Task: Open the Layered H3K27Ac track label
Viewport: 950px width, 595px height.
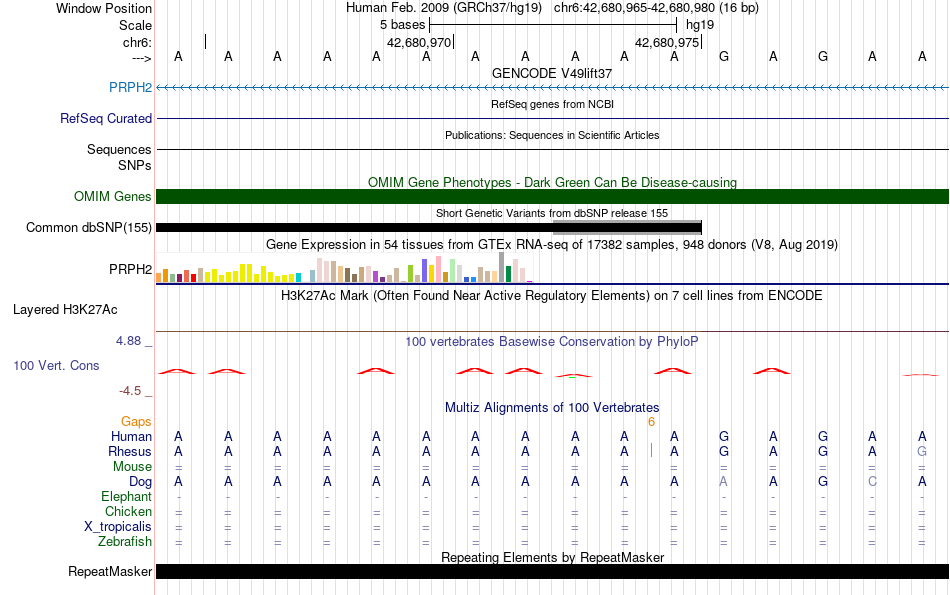Action: coord(65,310)
